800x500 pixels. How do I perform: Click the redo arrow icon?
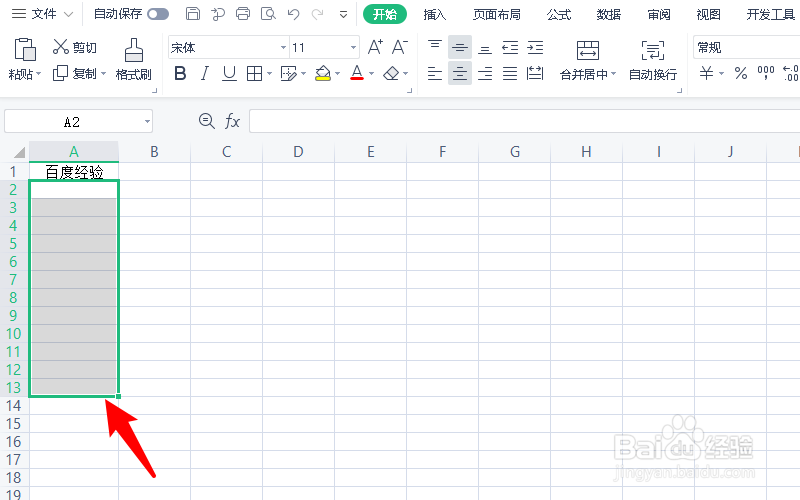click(x=317, y=14)
